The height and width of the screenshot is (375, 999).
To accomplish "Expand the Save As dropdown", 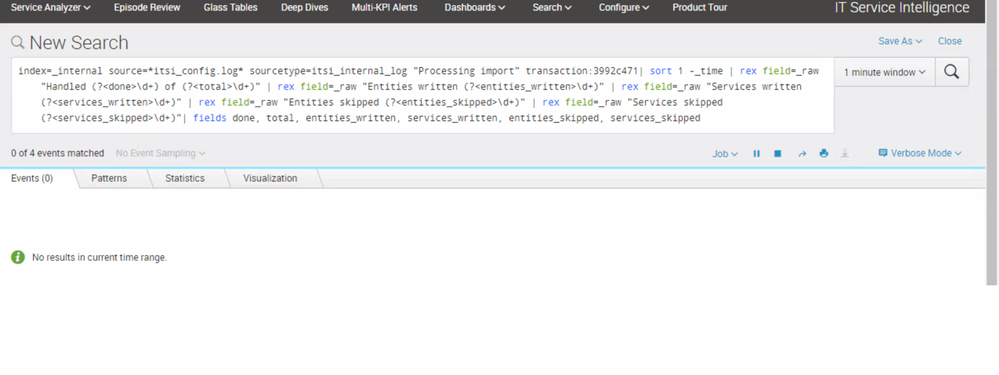I will (900, 41).
